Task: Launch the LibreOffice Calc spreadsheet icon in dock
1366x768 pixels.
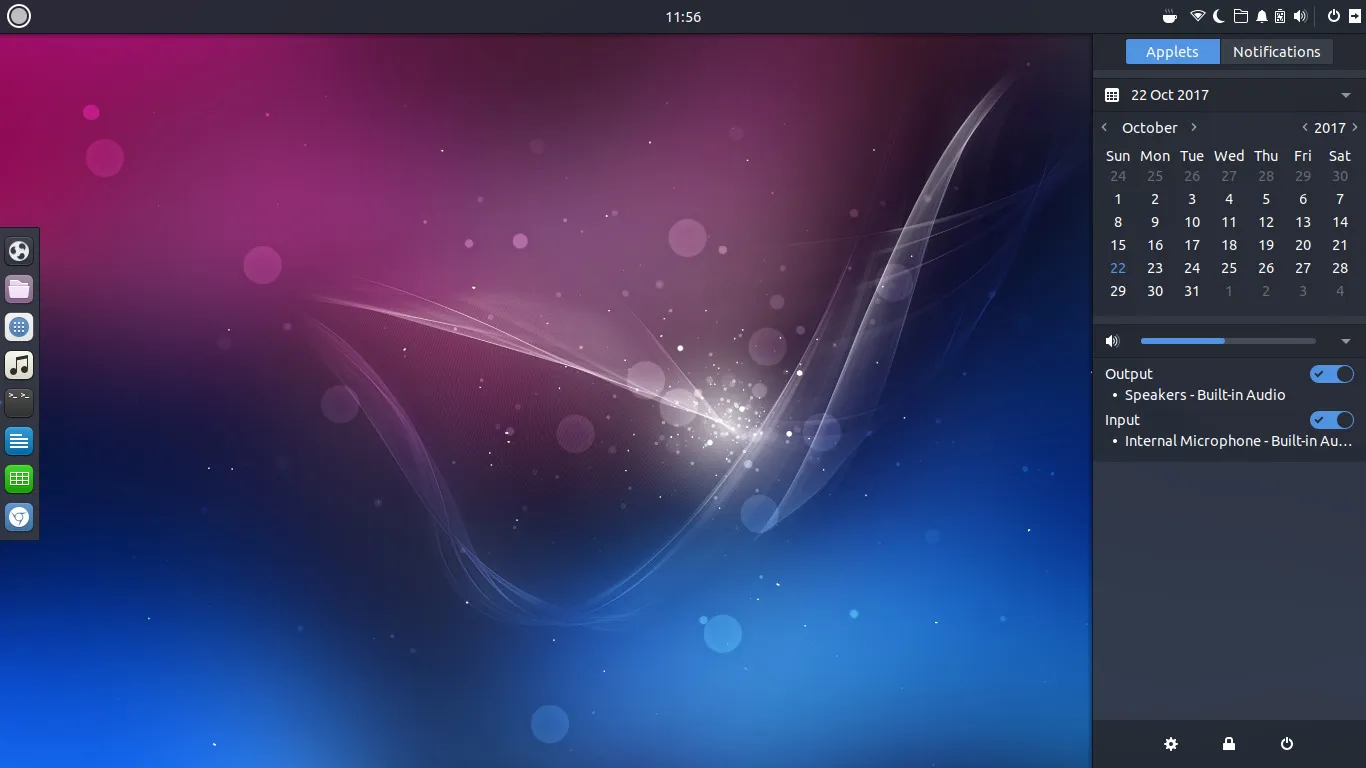Action: point(19,479)
